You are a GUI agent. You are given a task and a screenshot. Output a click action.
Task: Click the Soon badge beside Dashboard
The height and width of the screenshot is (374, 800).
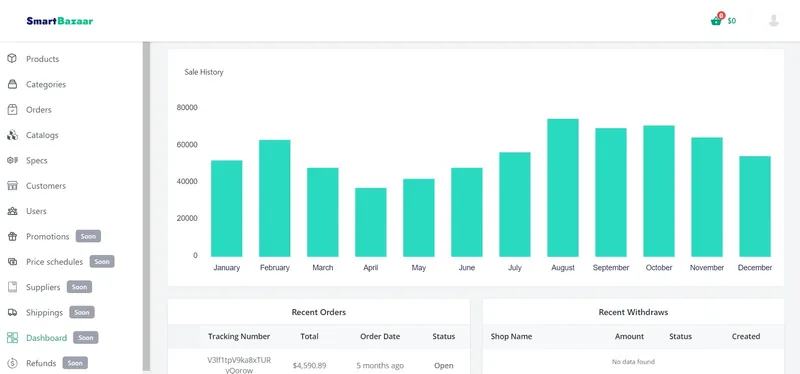pyautogui.click(x=86, y=338)
